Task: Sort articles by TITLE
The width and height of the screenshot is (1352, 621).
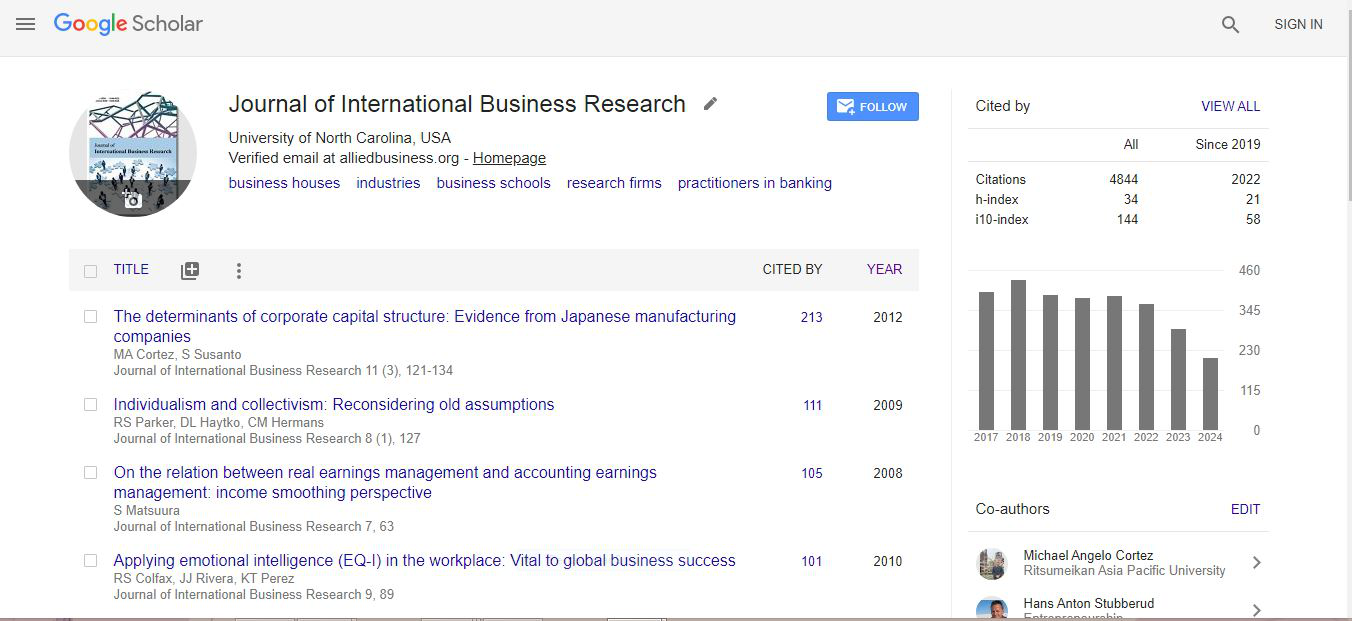Action: 131,270
